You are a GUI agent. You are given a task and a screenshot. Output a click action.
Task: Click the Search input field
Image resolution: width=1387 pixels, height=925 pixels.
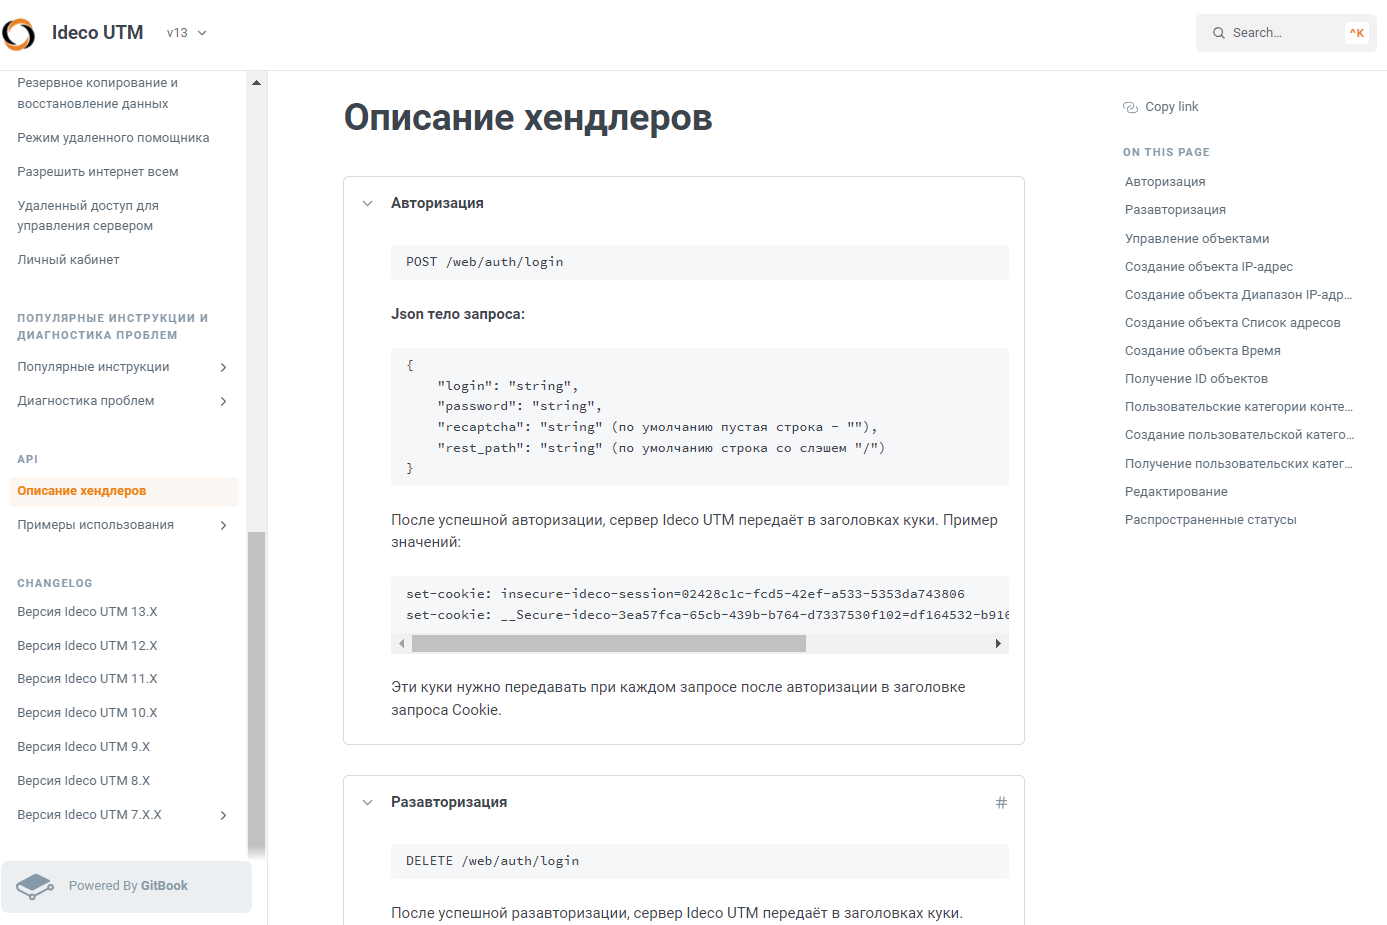tap(1286, 33)
